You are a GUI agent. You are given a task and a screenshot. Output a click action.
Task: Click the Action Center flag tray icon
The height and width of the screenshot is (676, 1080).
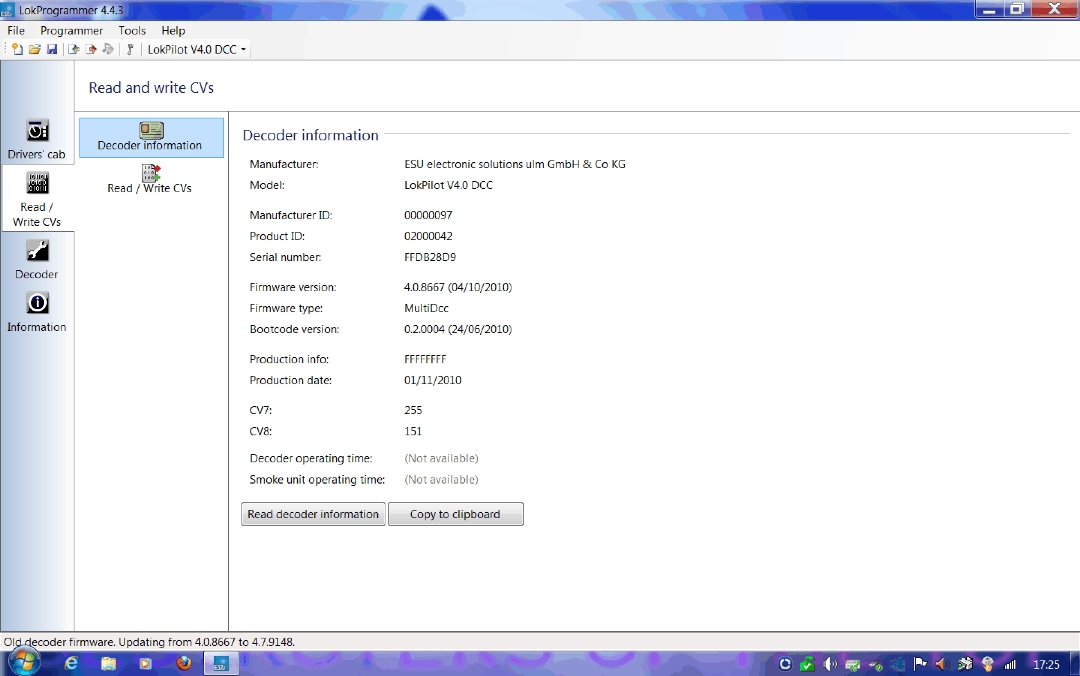point(920,664)
